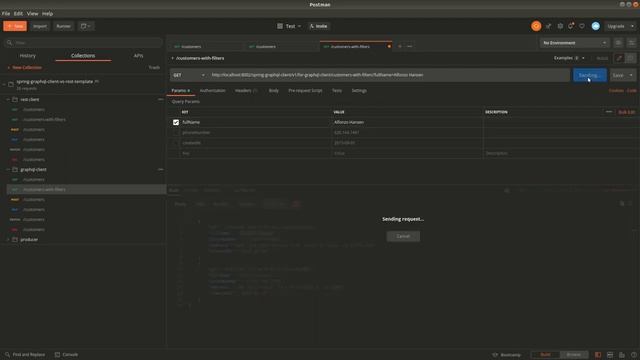Viewport: 640px width, 360px height.
Task: Collapse the graphql-client folder
Action: click(x=8, y=169)
